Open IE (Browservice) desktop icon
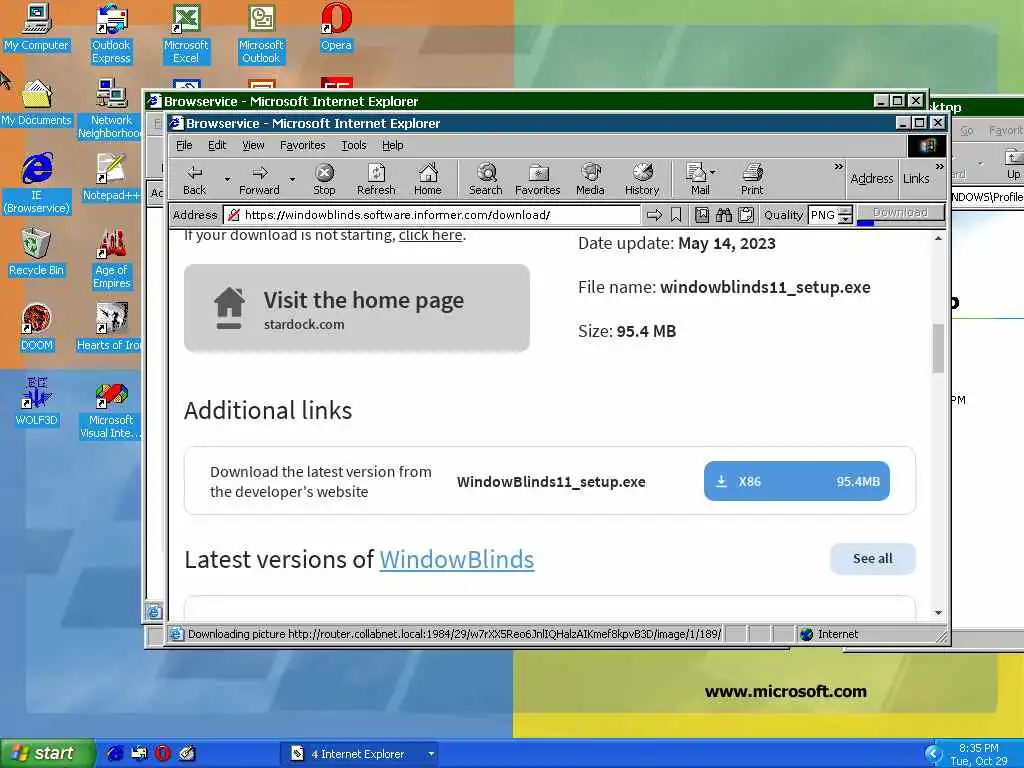 click(x=37, y=183)
